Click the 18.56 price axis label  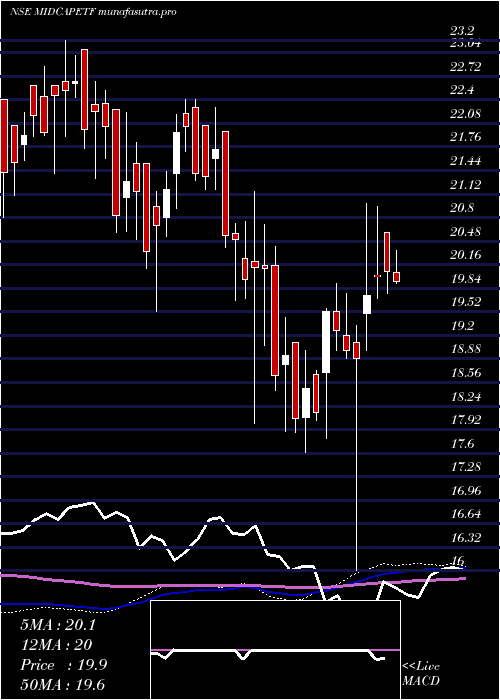pos(466,372)
